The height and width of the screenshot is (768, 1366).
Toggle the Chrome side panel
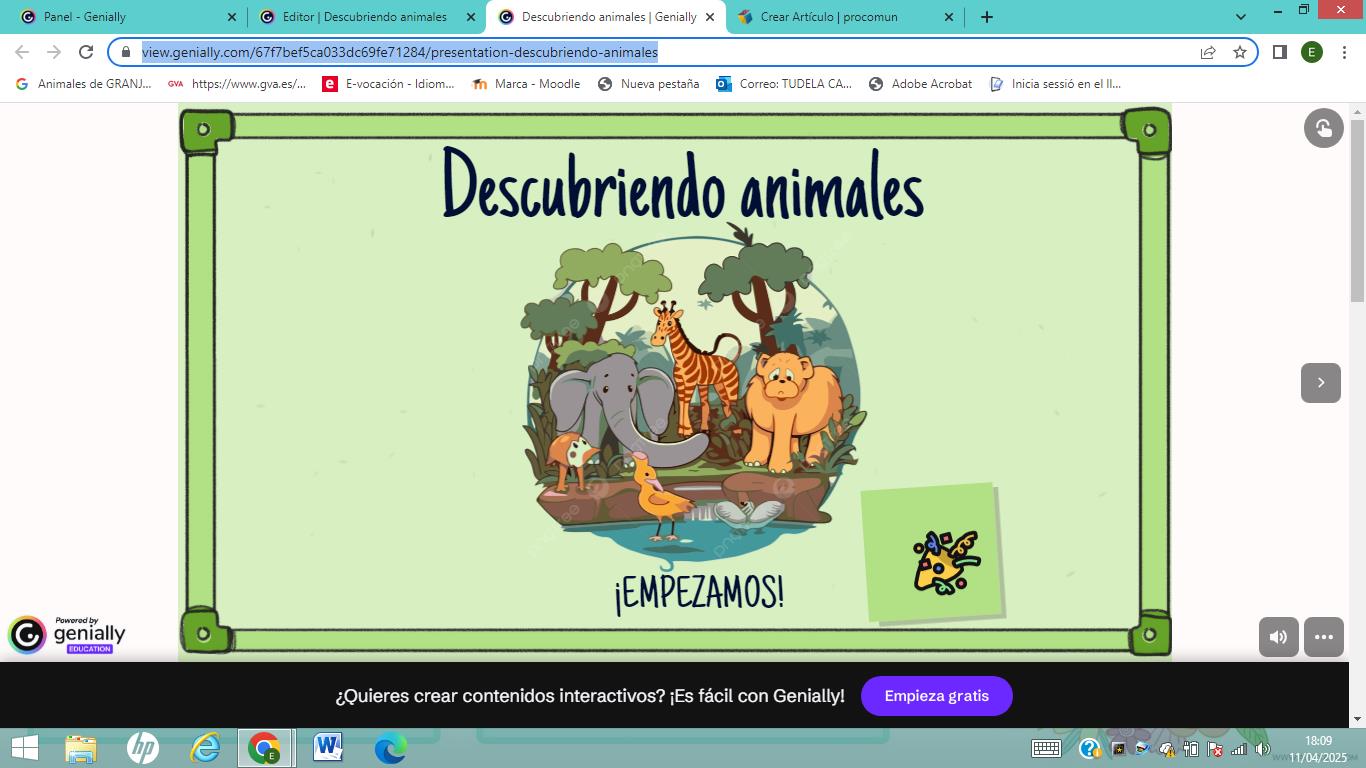[x=1279, y=53]
